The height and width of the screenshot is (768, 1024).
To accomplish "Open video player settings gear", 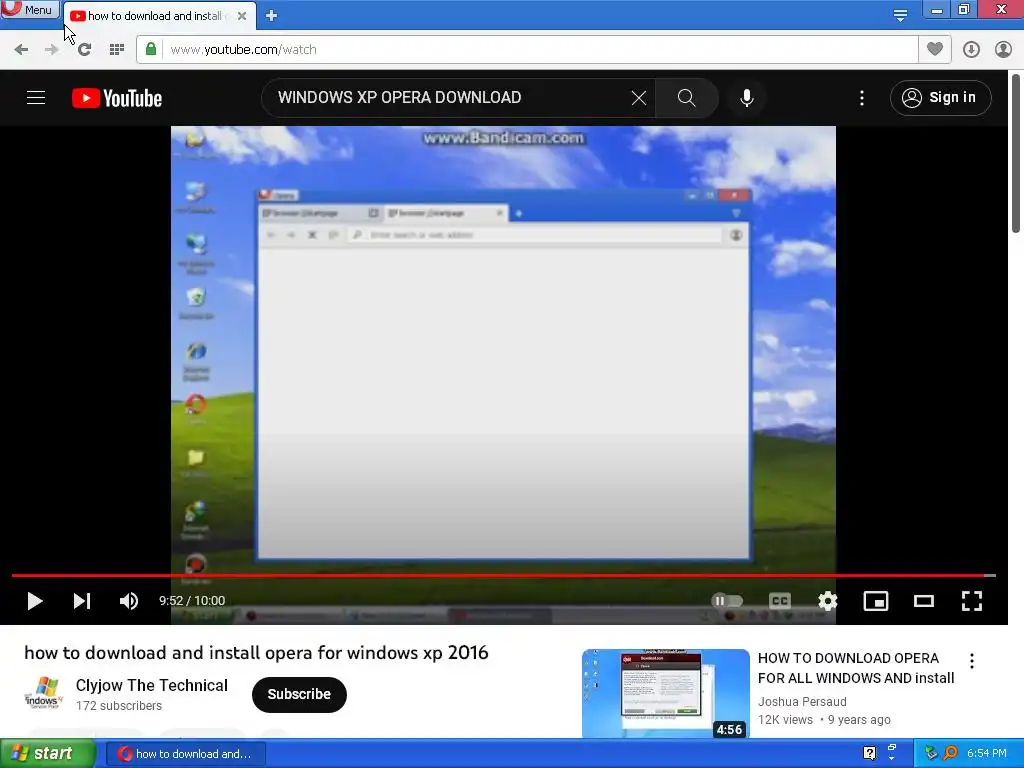I will (827, 601).
